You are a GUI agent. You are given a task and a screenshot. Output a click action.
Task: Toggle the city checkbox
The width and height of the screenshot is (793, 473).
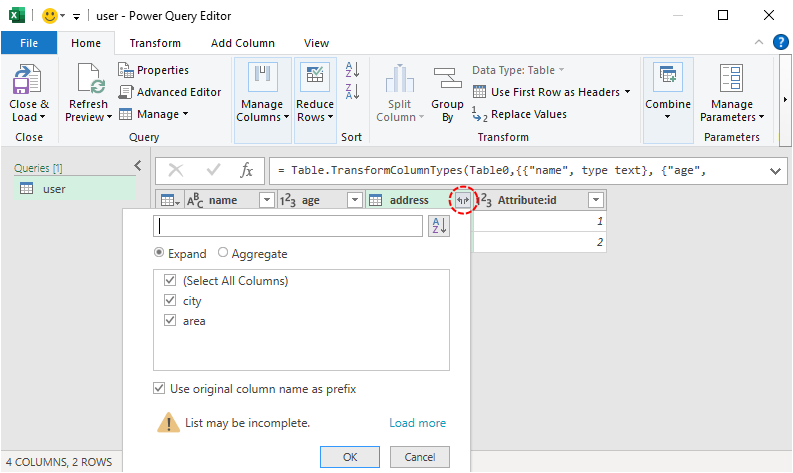[x=170, y=300]
